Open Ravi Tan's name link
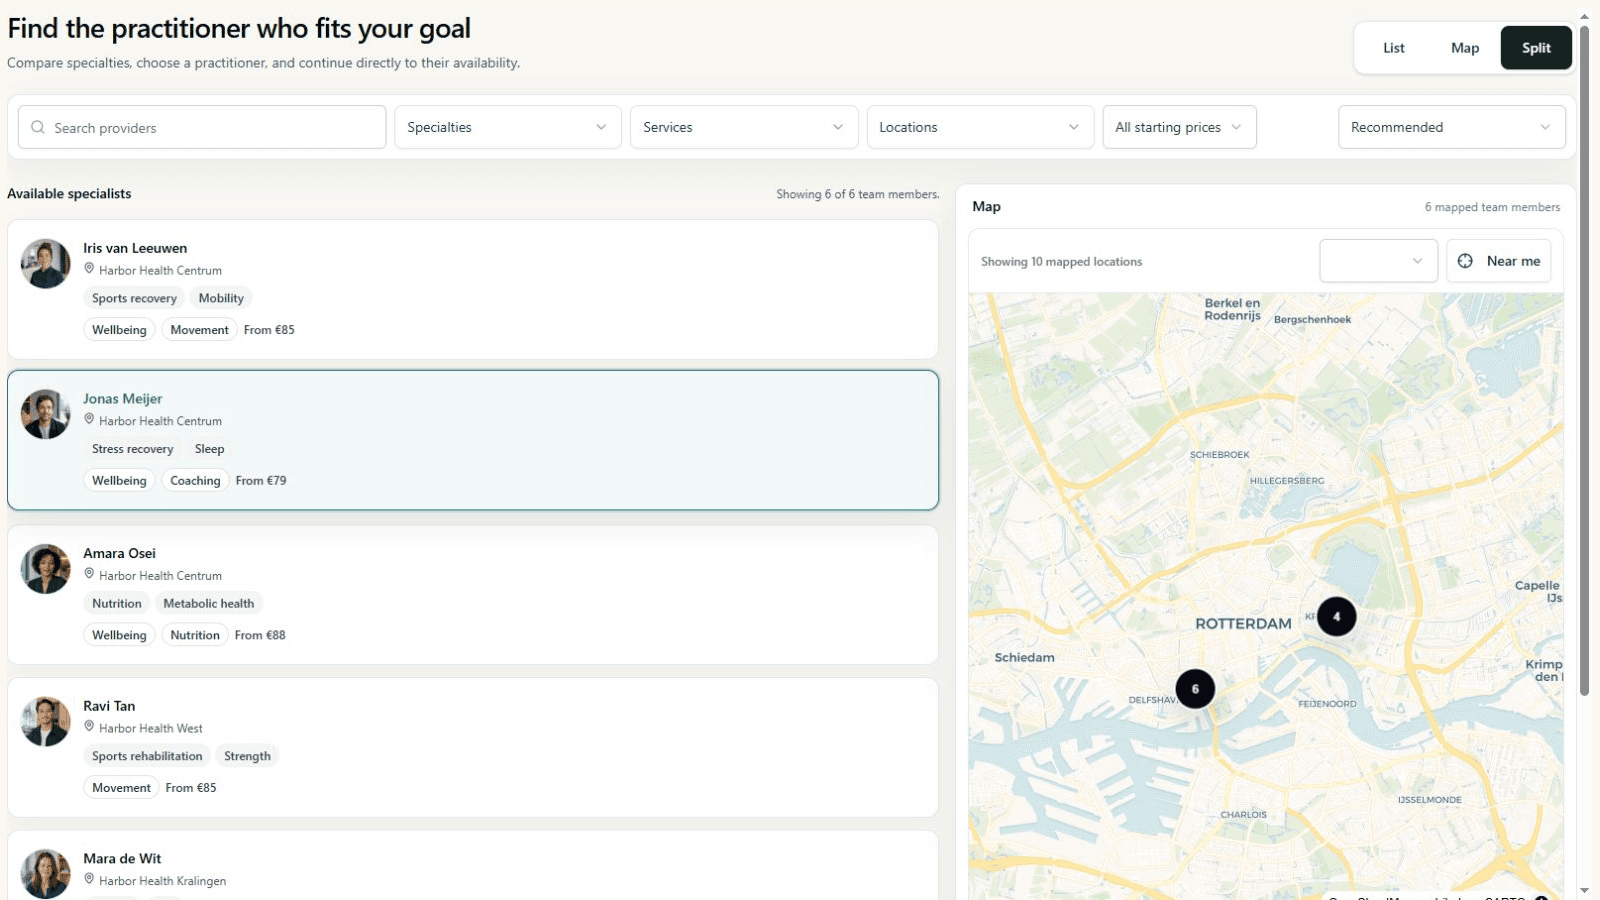This screenshot has height=900, width=1600. tap(109, 706)
